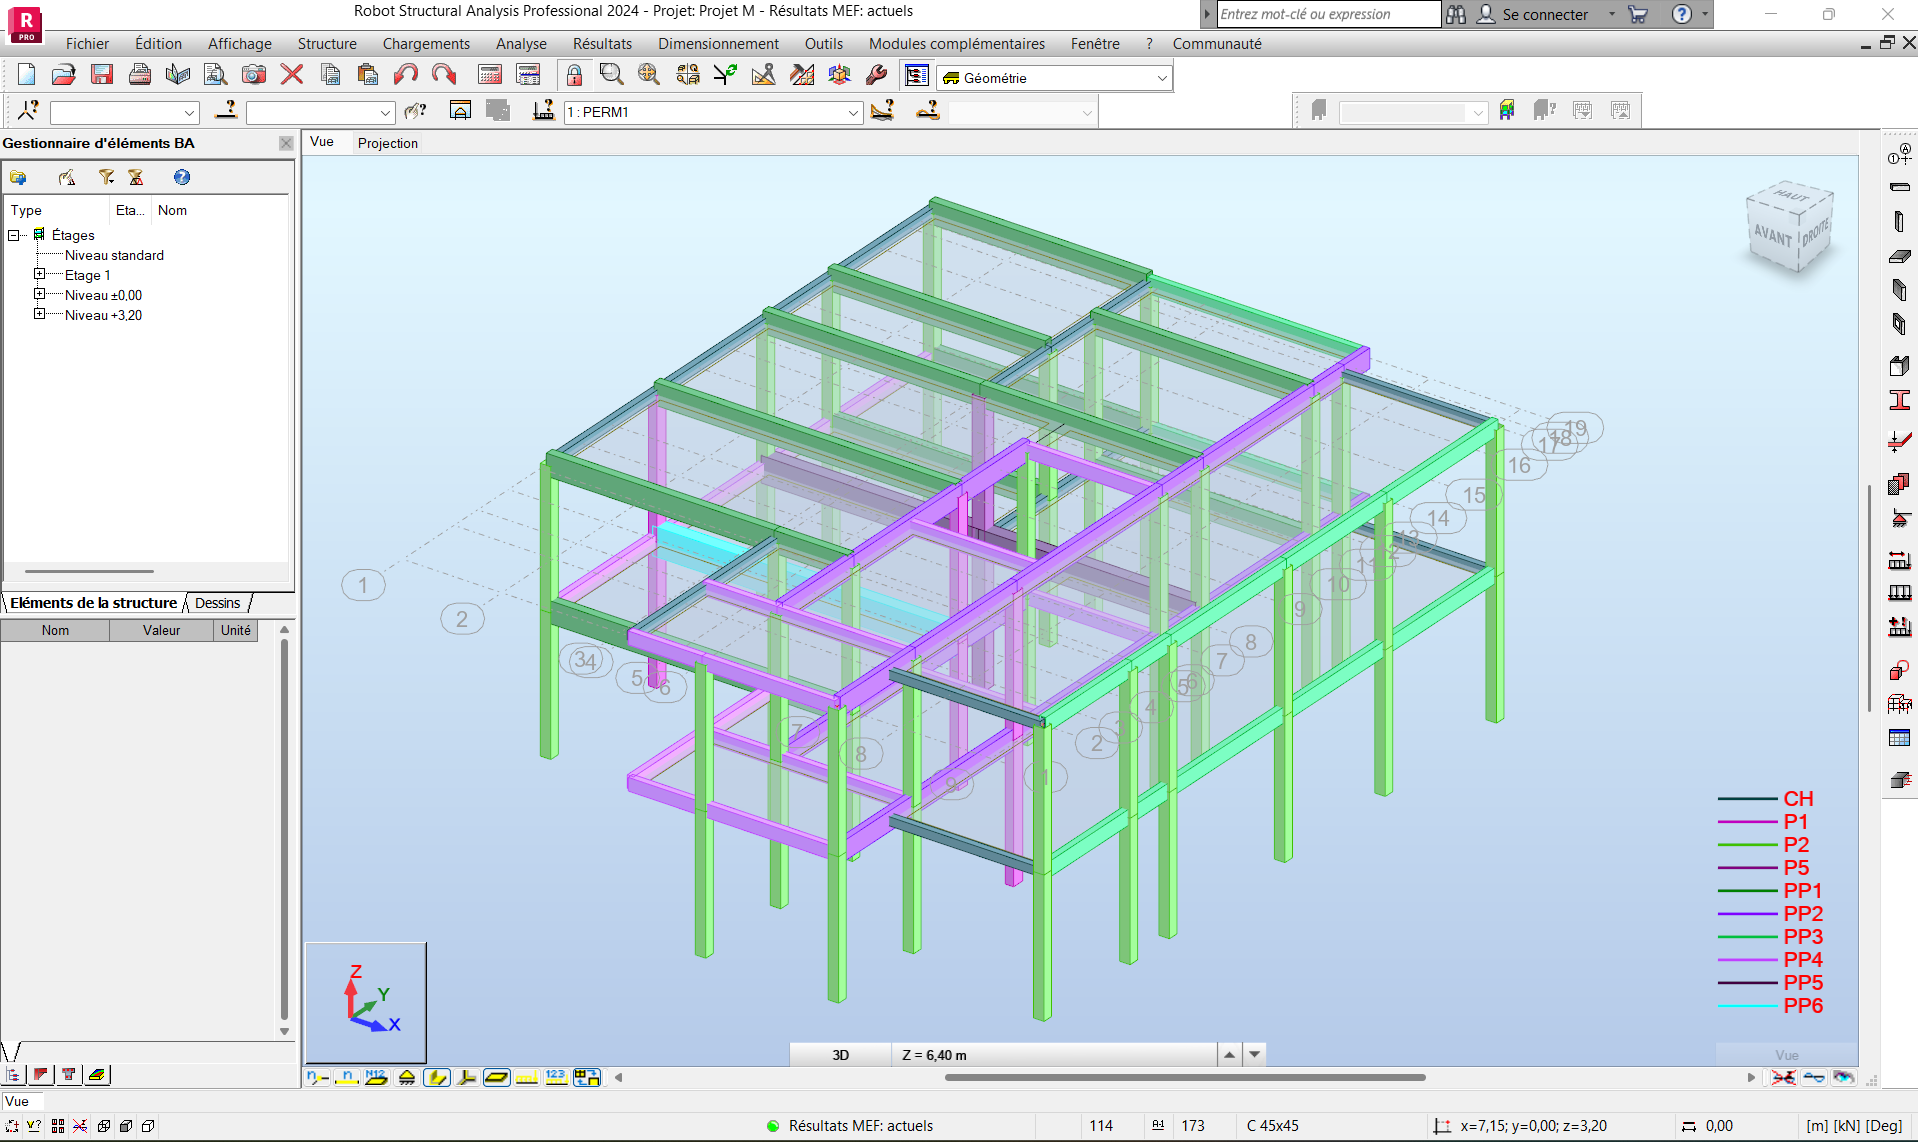Open the calculator icon in toolbar
The width and height of the screenshot is (1918, 1142).
pyautogui.click(x=490, y=75)
